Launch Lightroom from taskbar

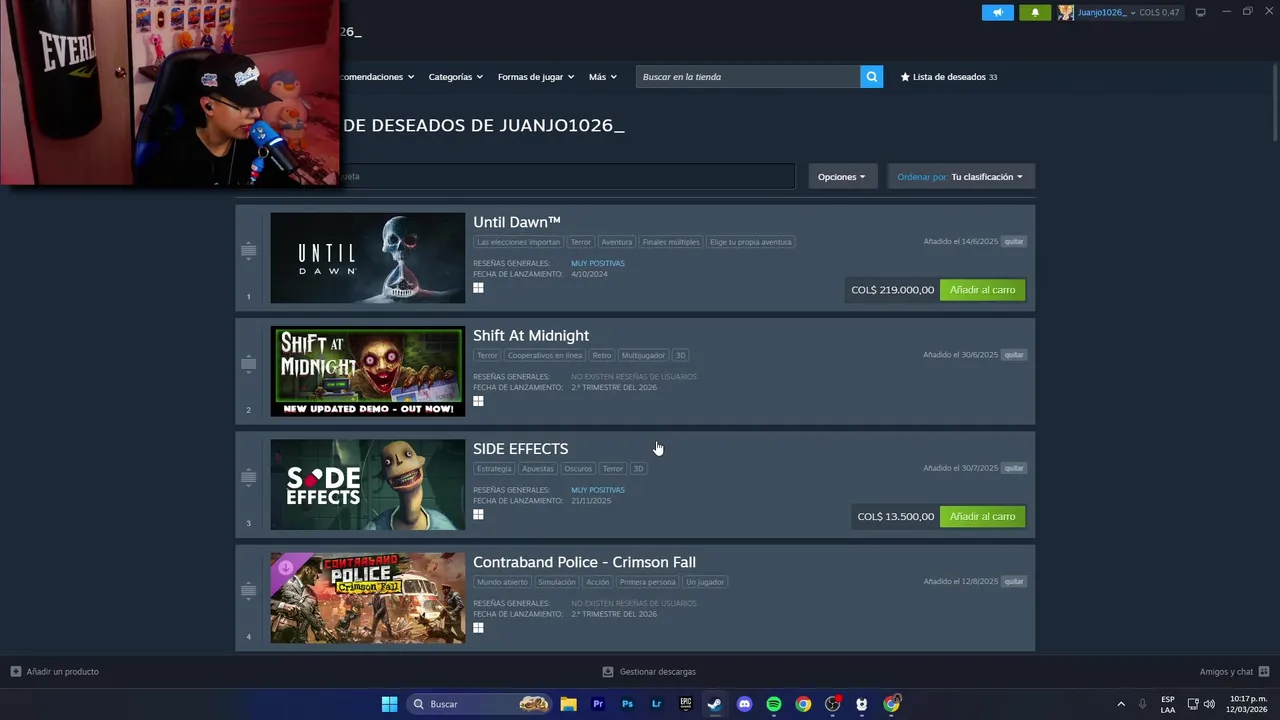point(656,704)
